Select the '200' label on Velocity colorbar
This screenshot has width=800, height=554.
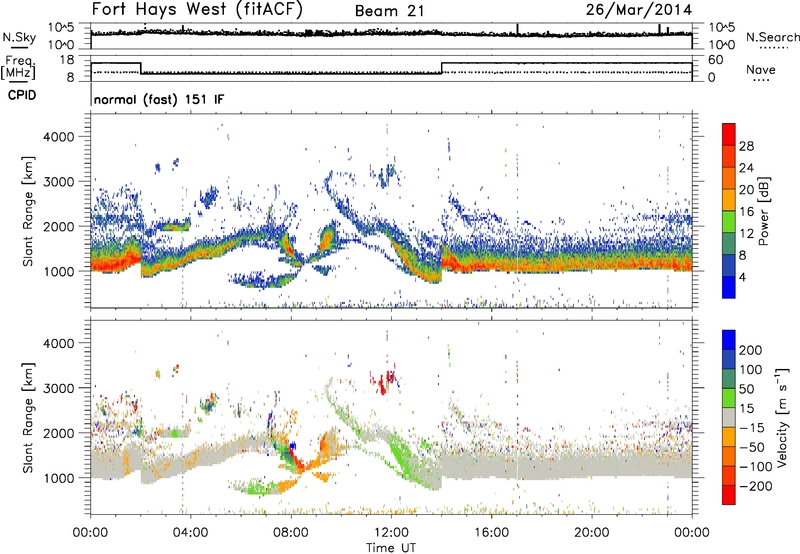click(x=751, y=350)
